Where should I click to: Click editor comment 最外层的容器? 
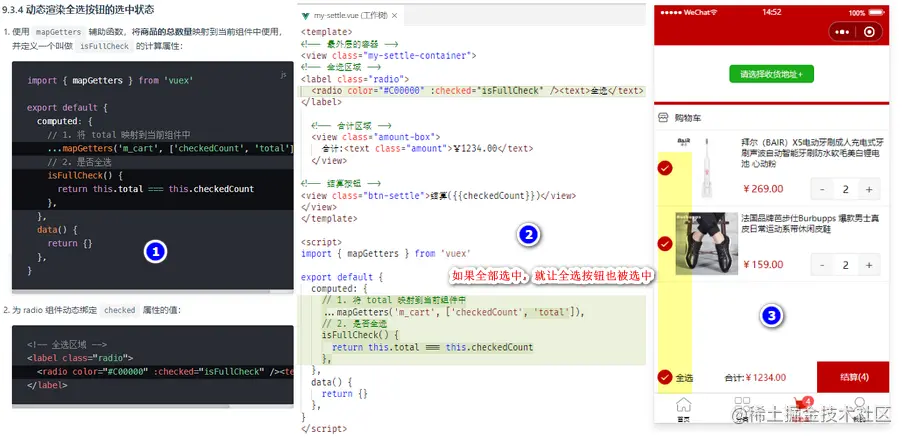[x=352, y=45]
